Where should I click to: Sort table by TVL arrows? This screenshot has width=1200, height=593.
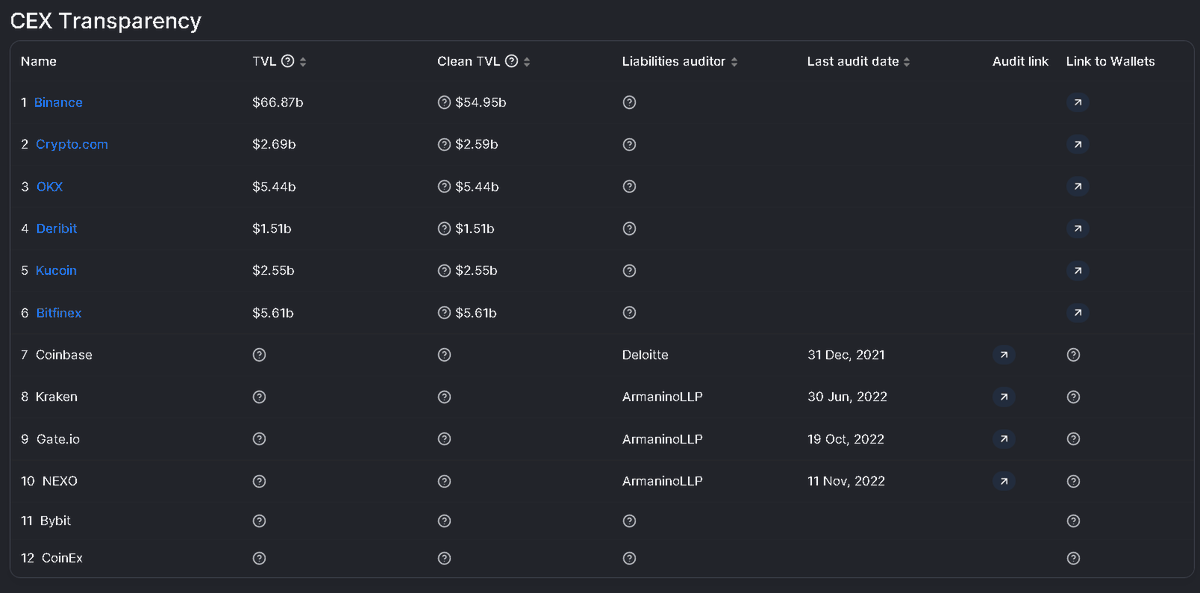click(x=303, y=62)
